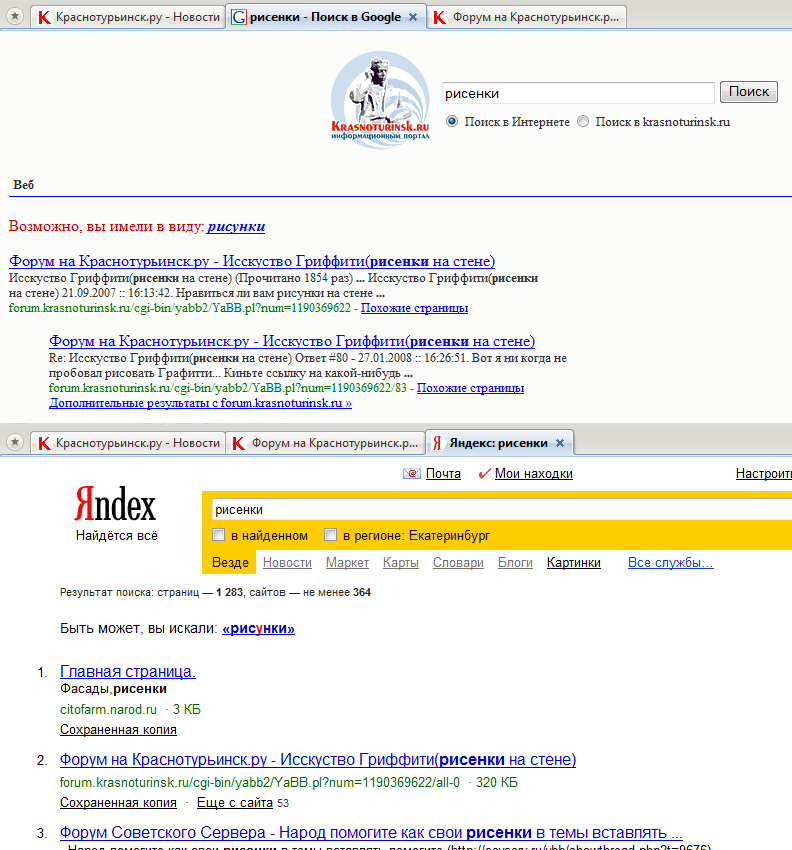The image size is (792, 850).
Task: Open Сохраненная копия under citofarm.narod.ru
Action: tap(118, 730)
